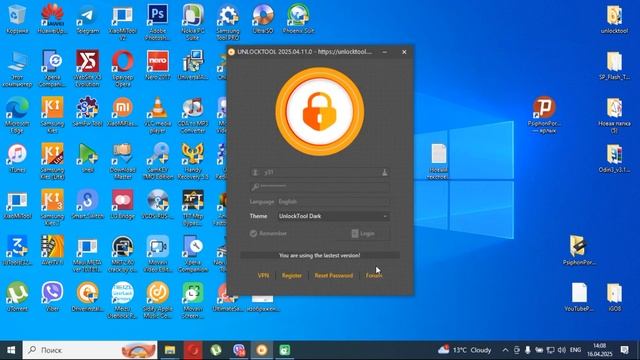
Task: Click the Reset Password link
Action: coord(333,276)
